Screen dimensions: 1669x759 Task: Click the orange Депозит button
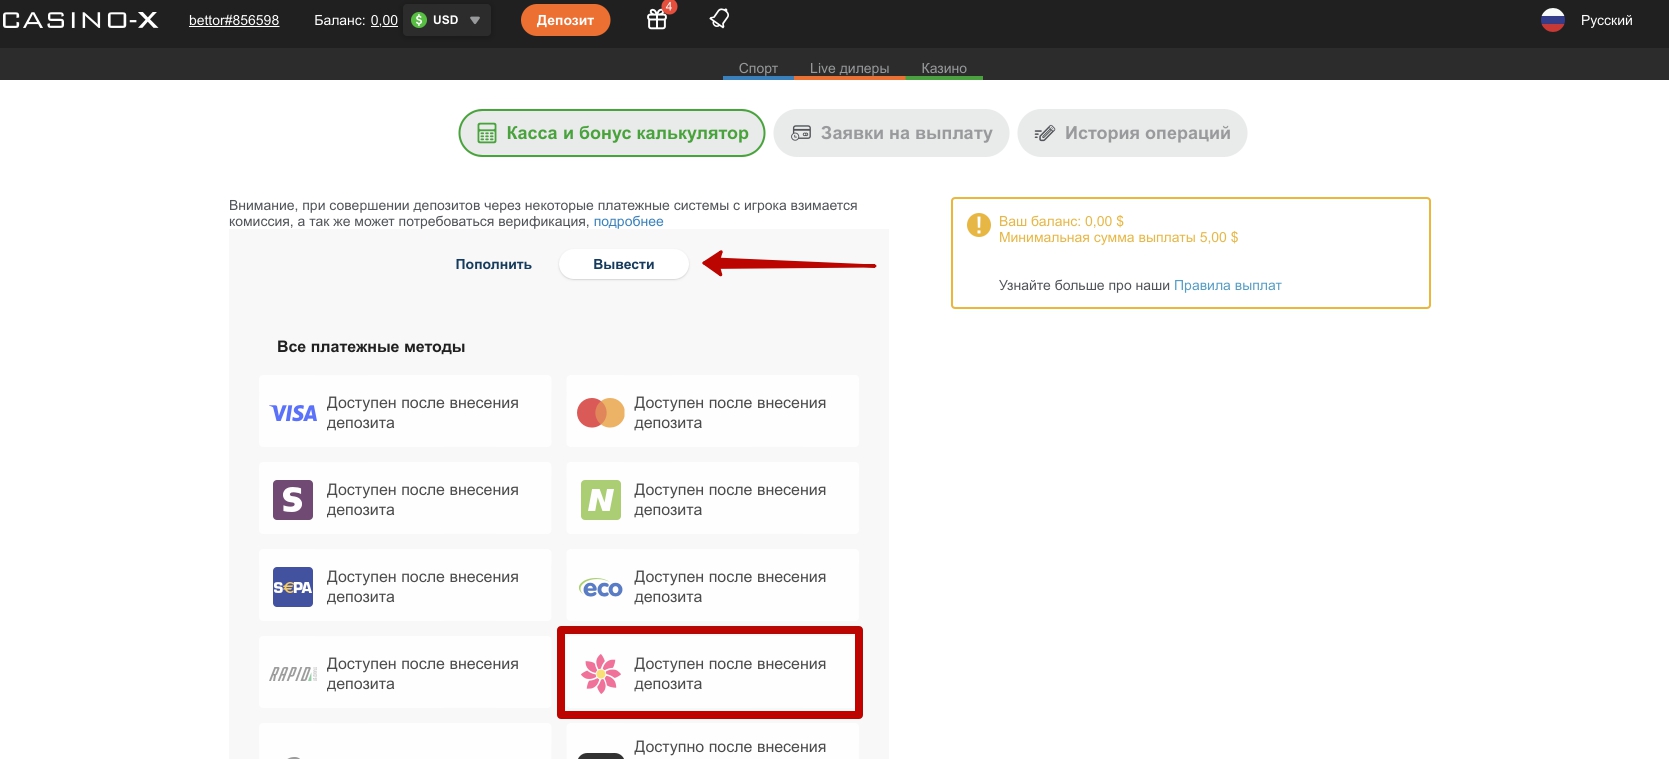tap(565, 20)
